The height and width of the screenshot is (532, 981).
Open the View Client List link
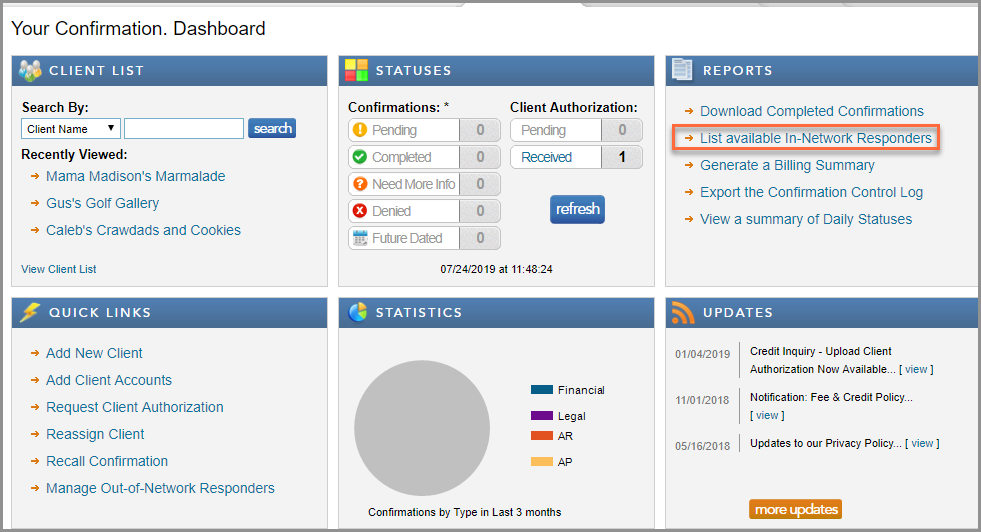click(59, 269)
